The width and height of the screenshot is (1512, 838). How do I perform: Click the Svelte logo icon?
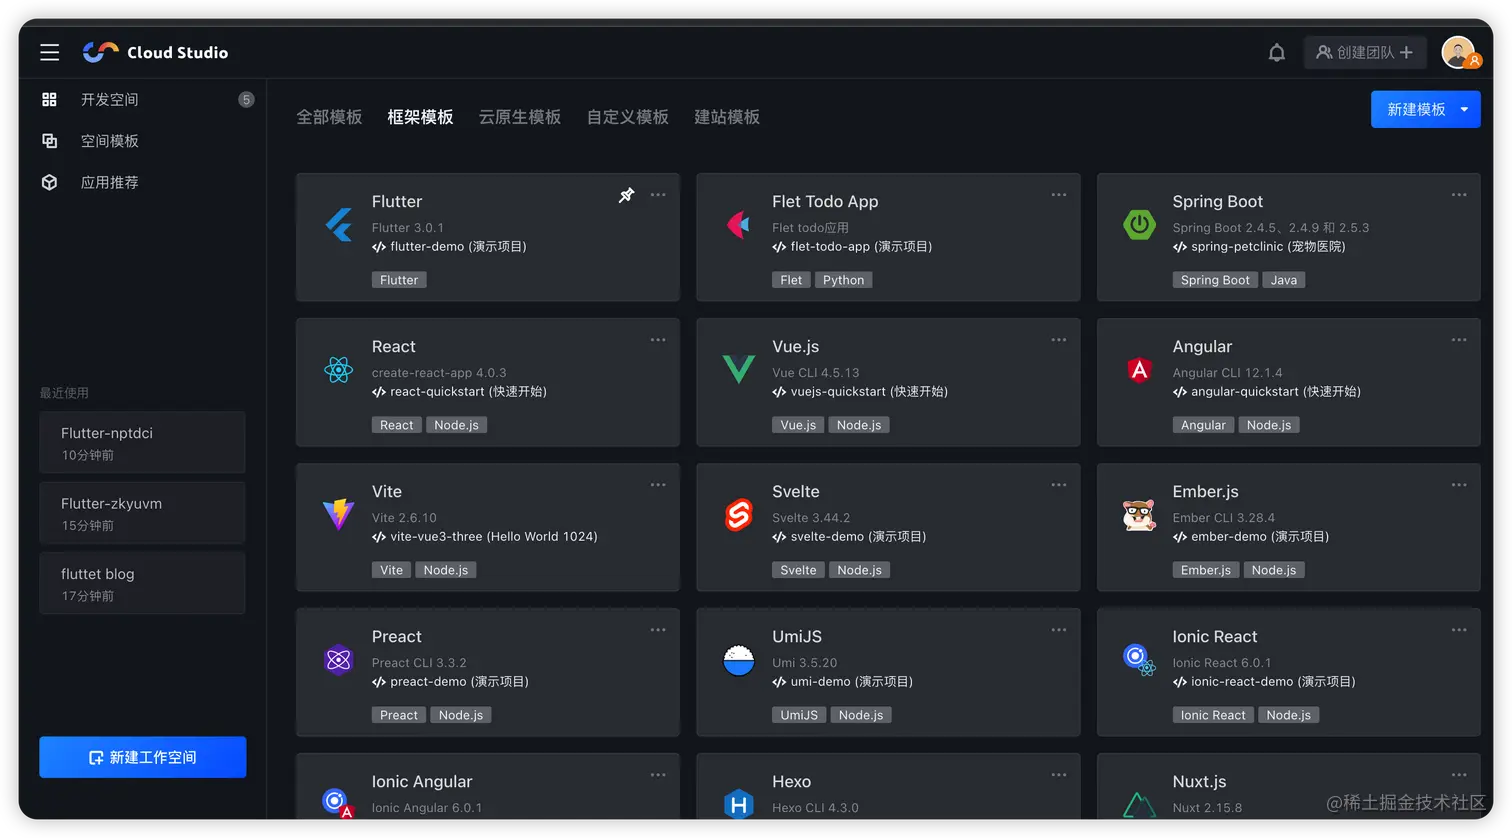[x=738, y=515]
